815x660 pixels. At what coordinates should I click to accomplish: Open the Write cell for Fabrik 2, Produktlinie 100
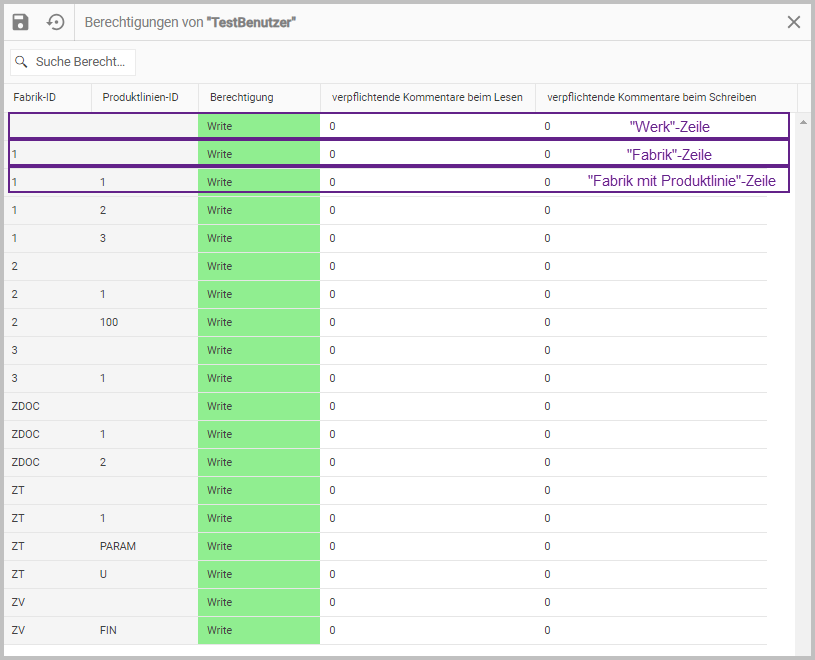[x=259, y=322]
